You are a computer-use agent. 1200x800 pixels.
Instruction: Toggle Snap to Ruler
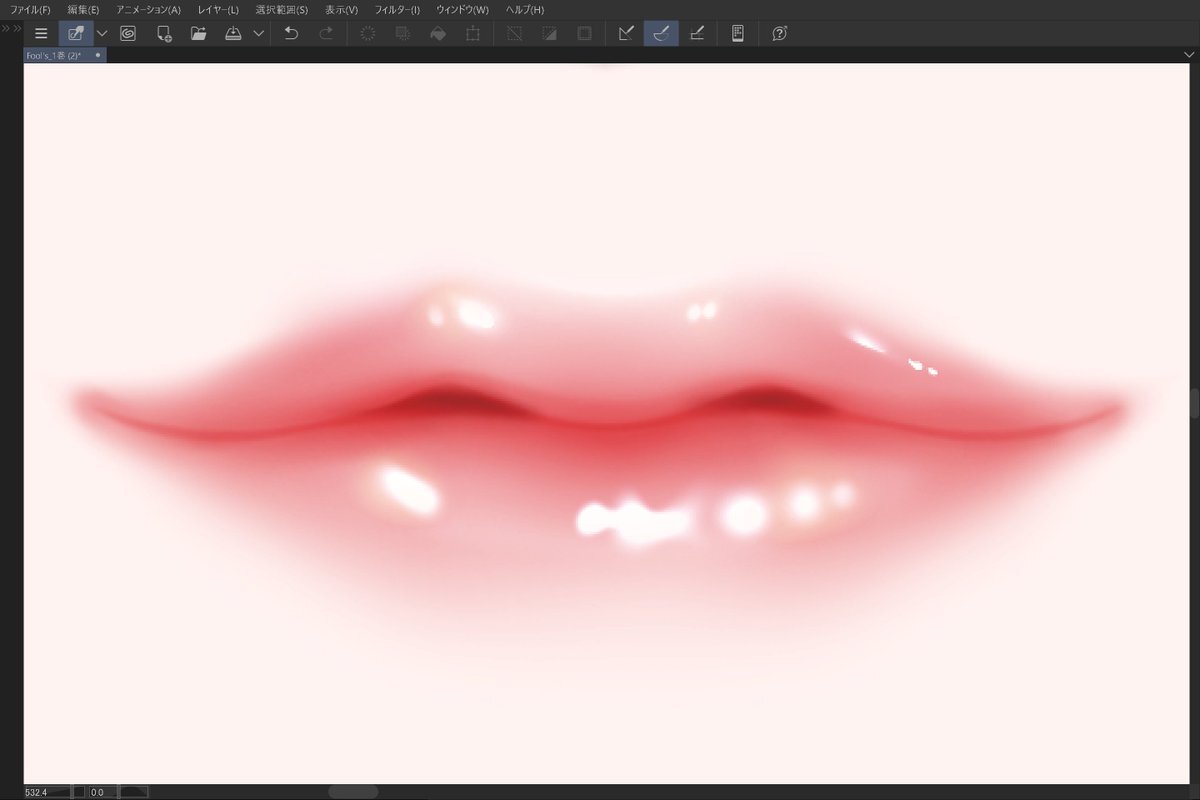tap(626, 33)
